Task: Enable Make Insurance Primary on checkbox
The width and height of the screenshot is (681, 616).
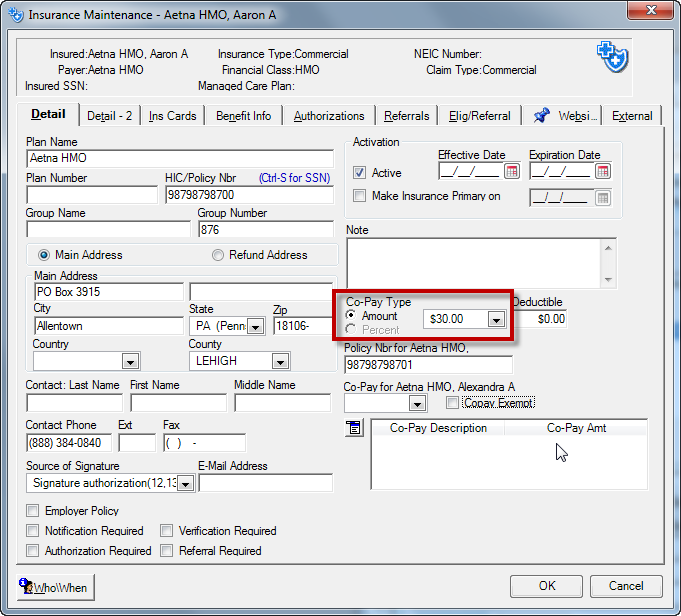Action: (359, 195)
